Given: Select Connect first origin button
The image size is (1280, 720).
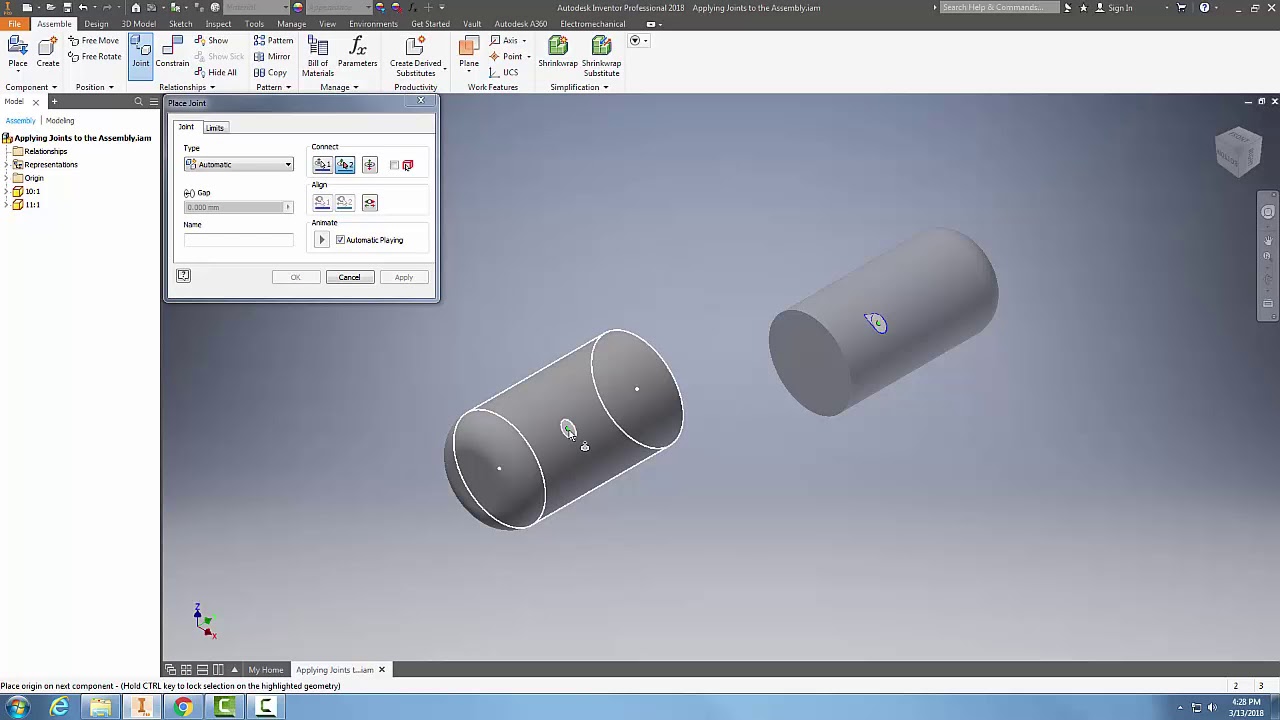Looking at the screenshot, I should click(322, 165).
